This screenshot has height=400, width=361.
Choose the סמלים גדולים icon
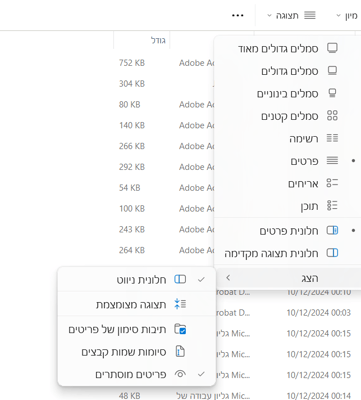(332, 71)
